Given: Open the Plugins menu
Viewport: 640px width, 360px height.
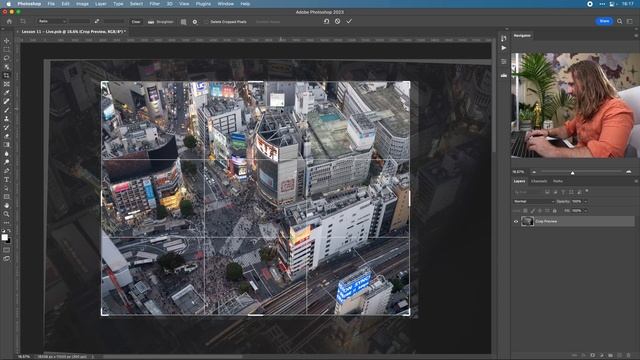Looking at the screenshot, I should (203, 4).
